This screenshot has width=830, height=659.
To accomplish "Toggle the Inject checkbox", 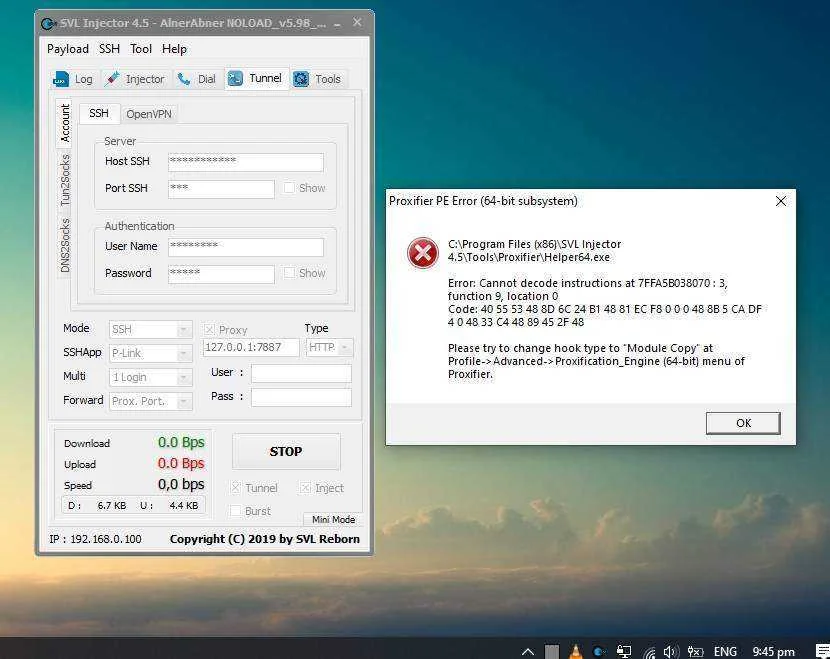I will (x=305, y=488).
